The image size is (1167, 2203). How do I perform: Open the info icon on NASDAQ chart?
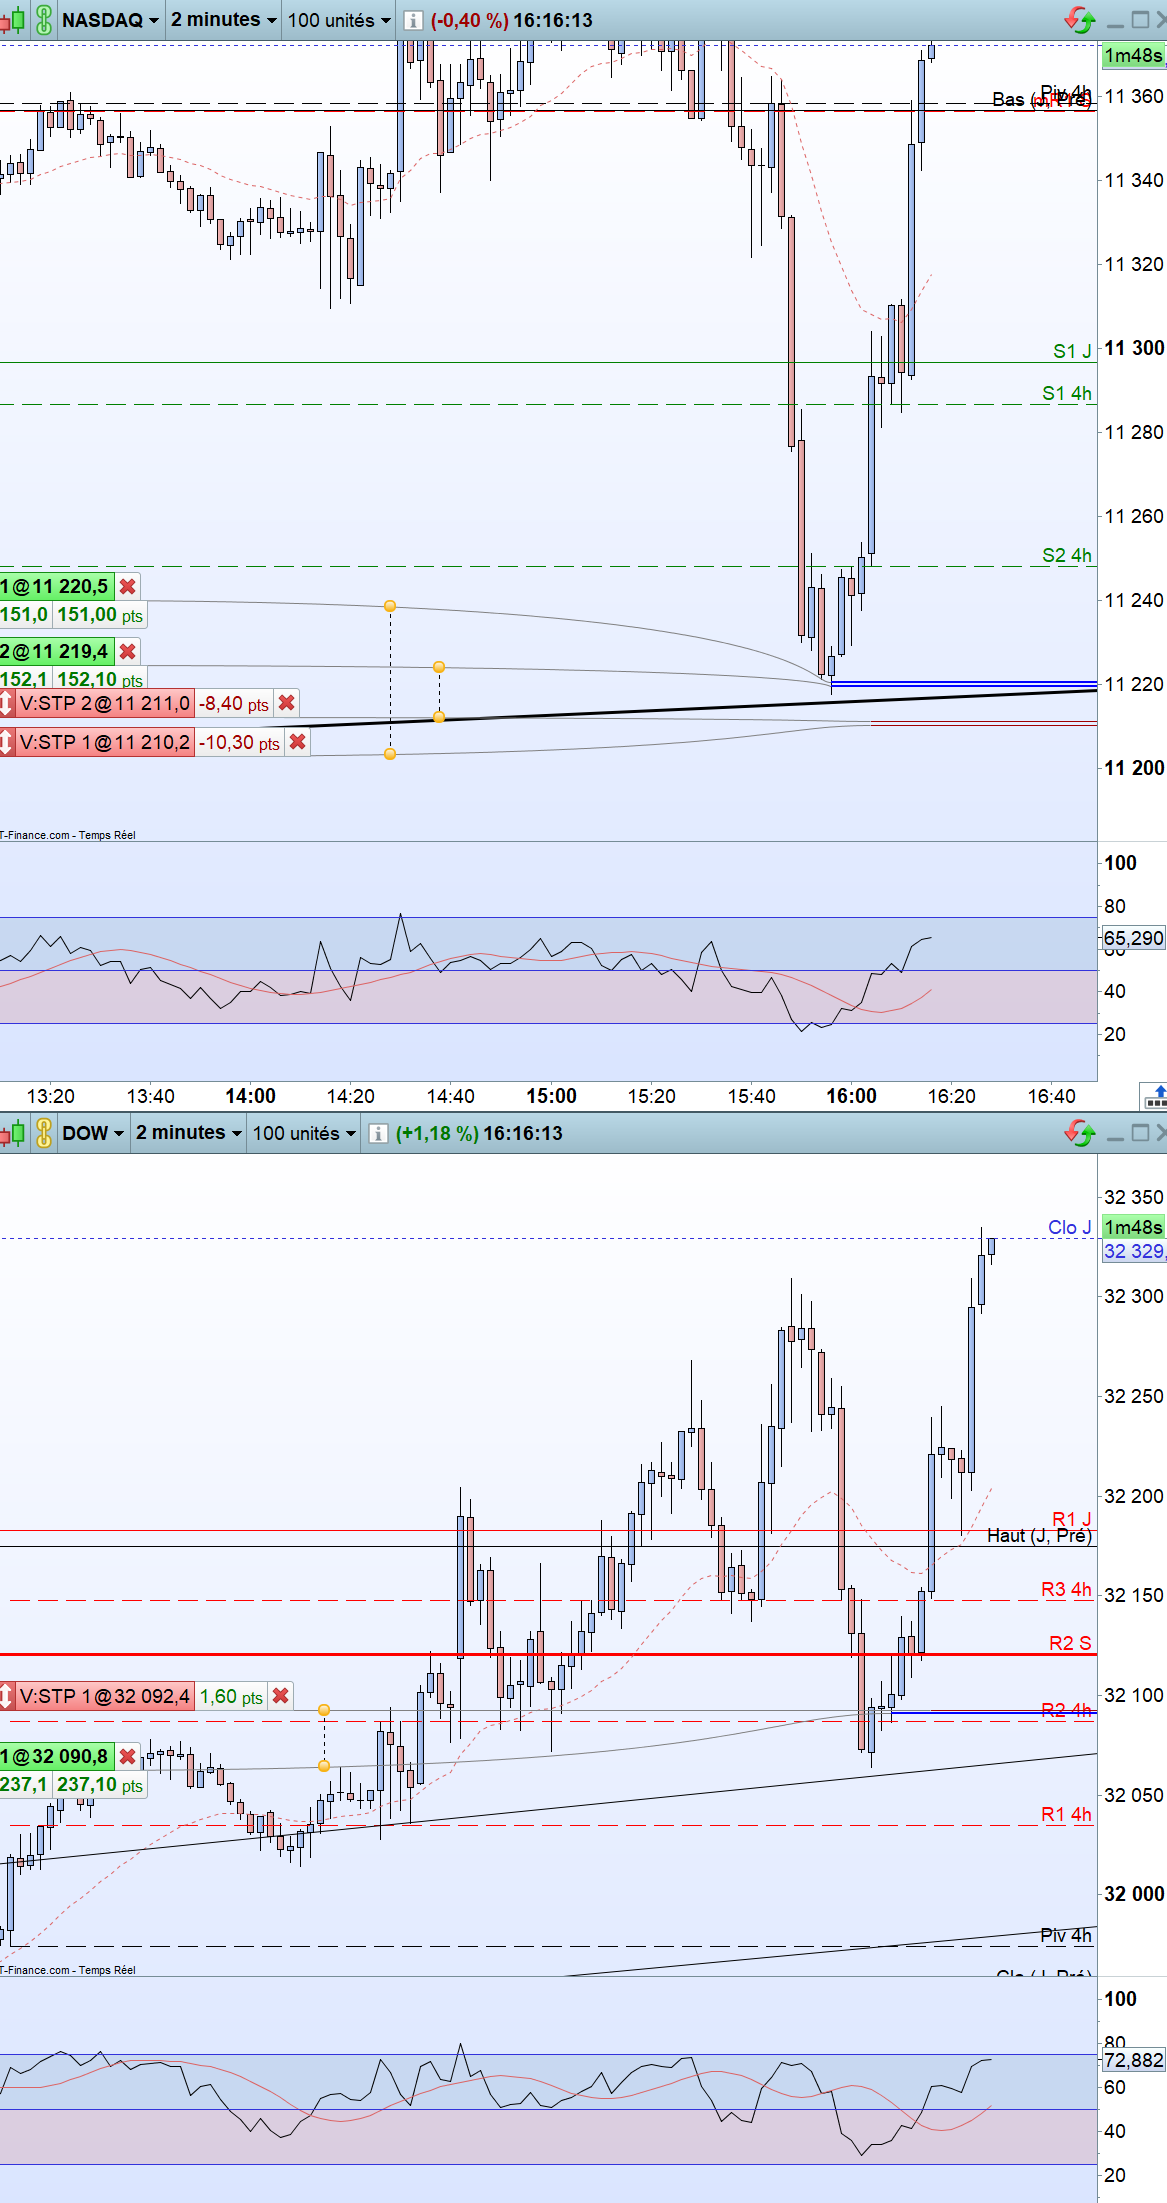point(413,21)
